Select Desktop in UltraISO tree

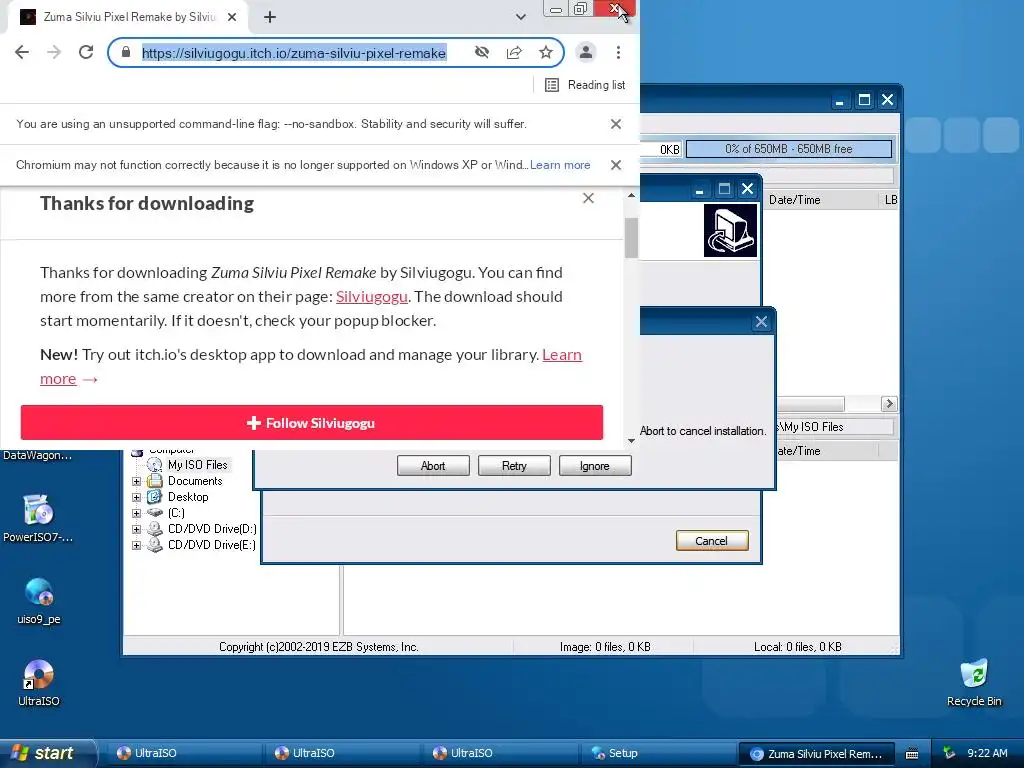[188, 497]
